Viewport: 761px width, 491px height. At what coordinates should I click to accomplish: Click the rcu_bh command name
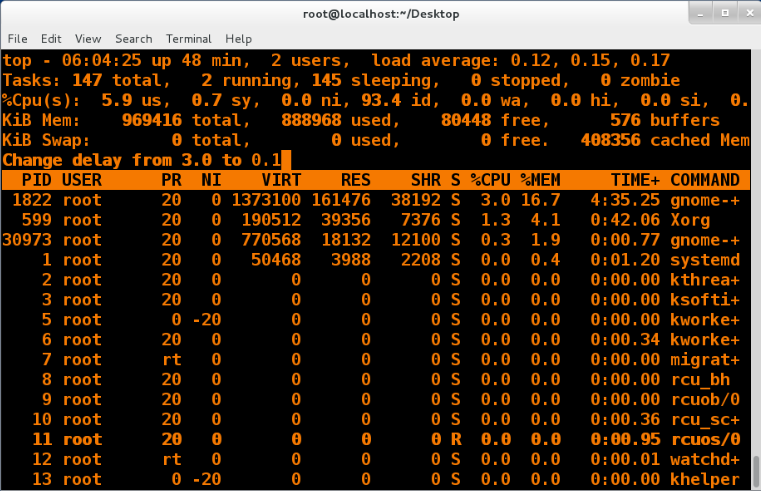(x=700, y=379)
